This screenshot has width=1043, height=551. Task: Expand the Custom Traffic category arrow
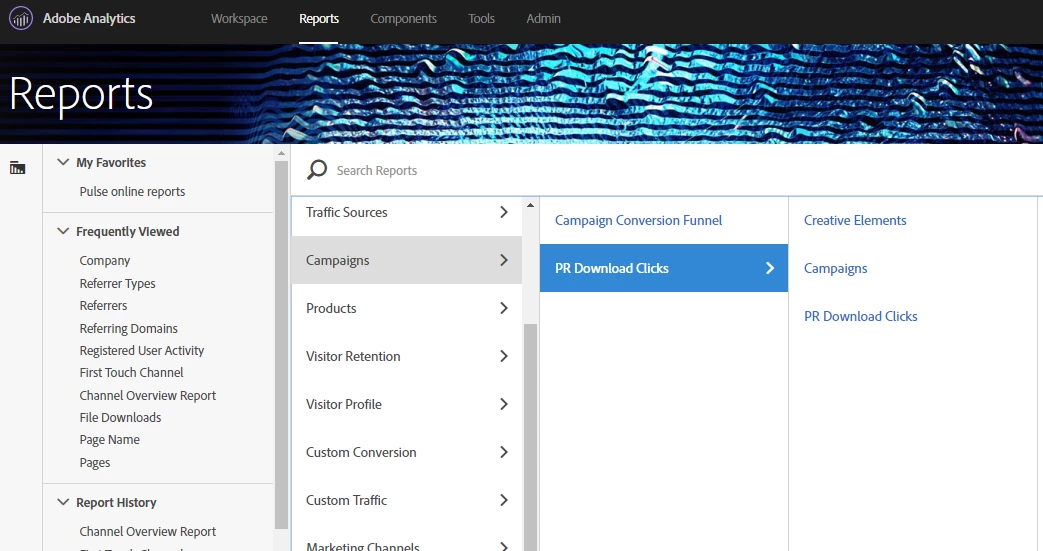pyautogui.click(x=504, y=500)
